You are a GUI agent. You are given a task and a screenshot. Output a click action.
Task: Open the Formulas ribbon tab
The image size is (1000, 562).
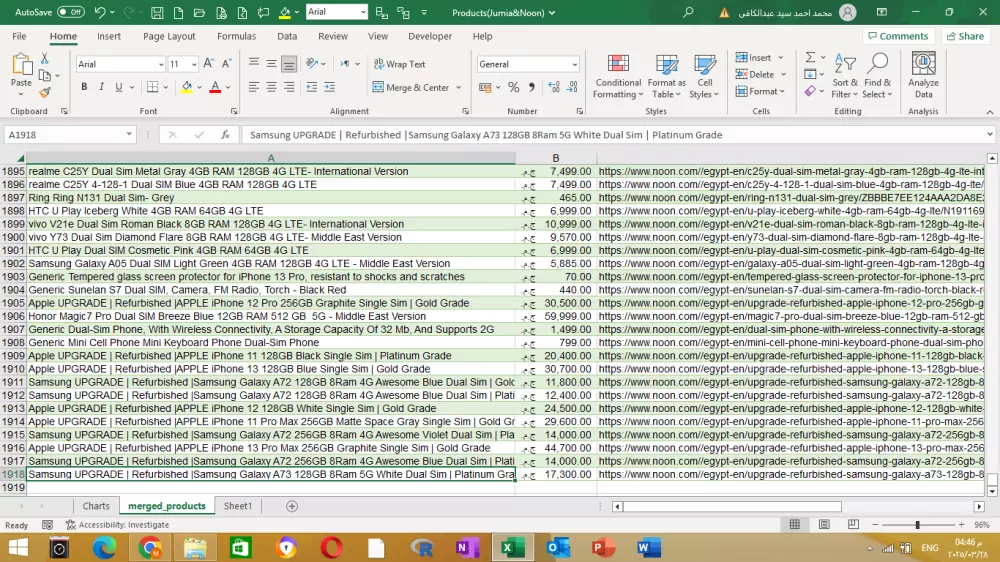236,36
